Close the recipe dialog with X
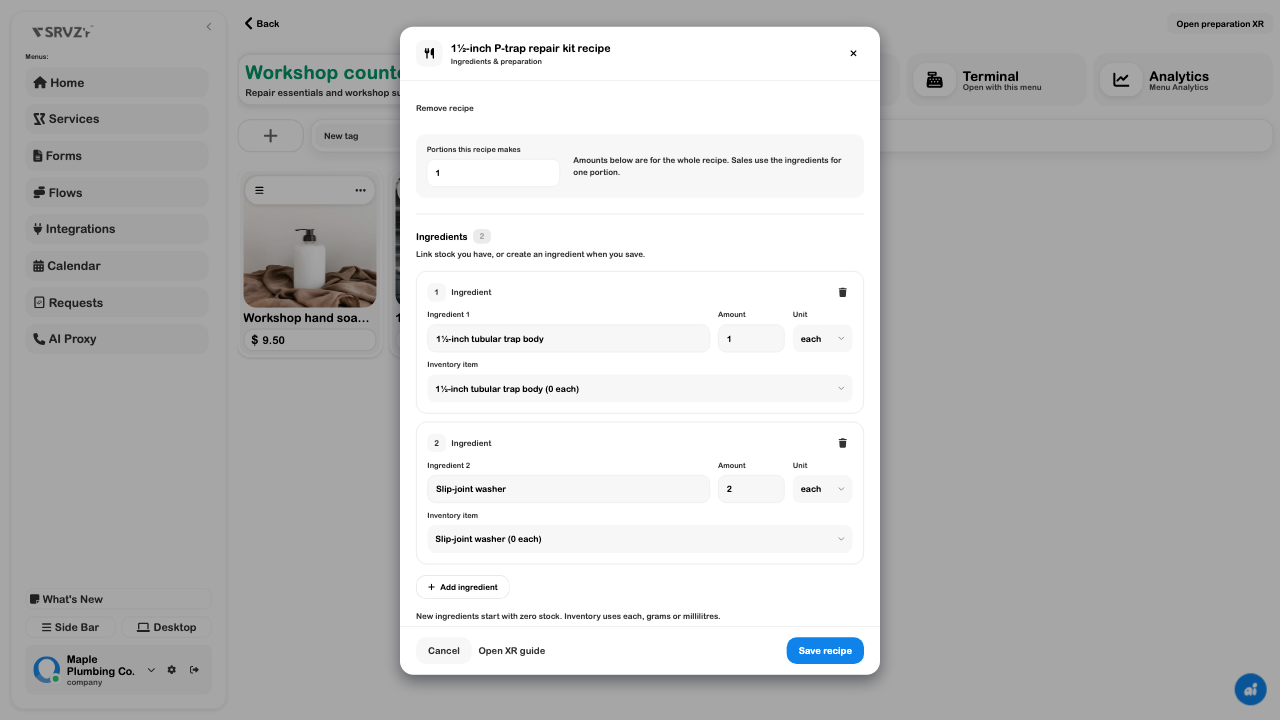This screenshot has width=1280, height=720. coord(853,53)
